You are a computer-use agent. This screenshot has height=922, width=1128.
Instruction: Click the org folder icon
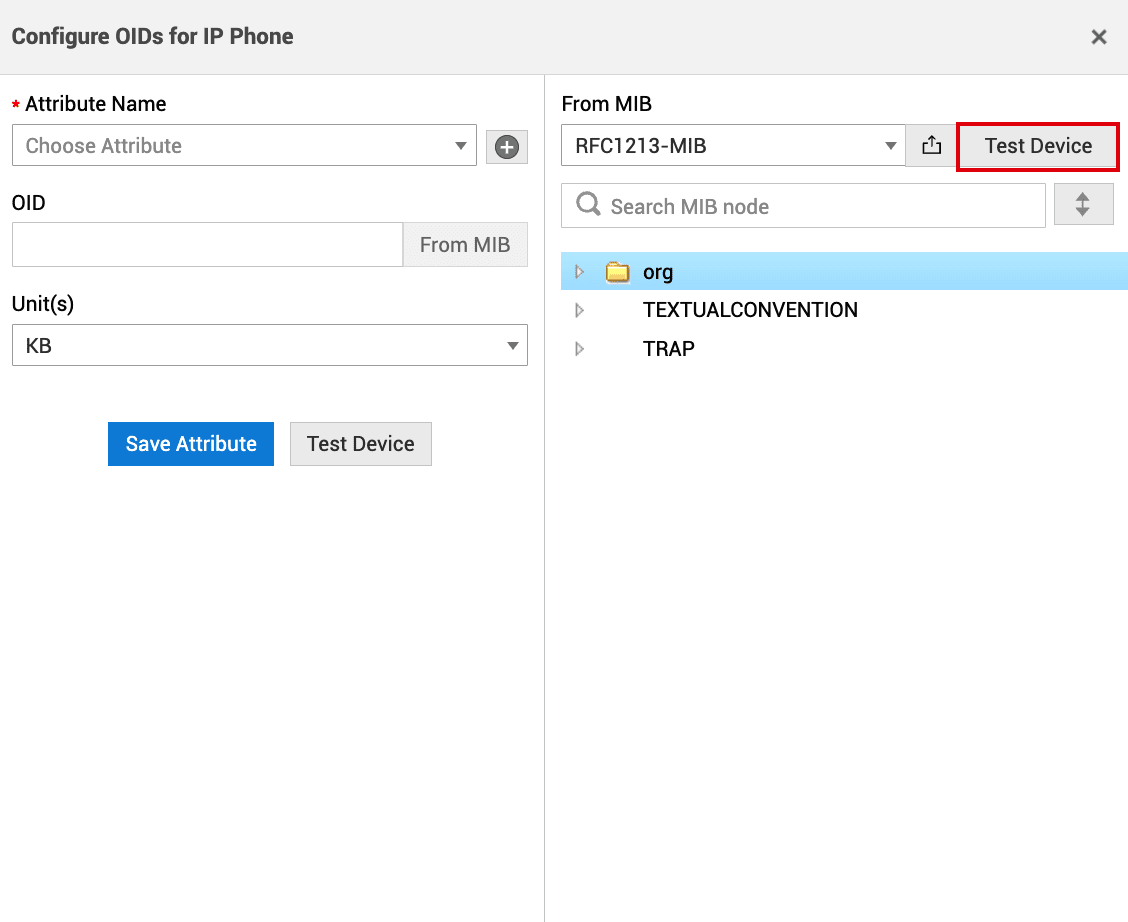[617, 272]
